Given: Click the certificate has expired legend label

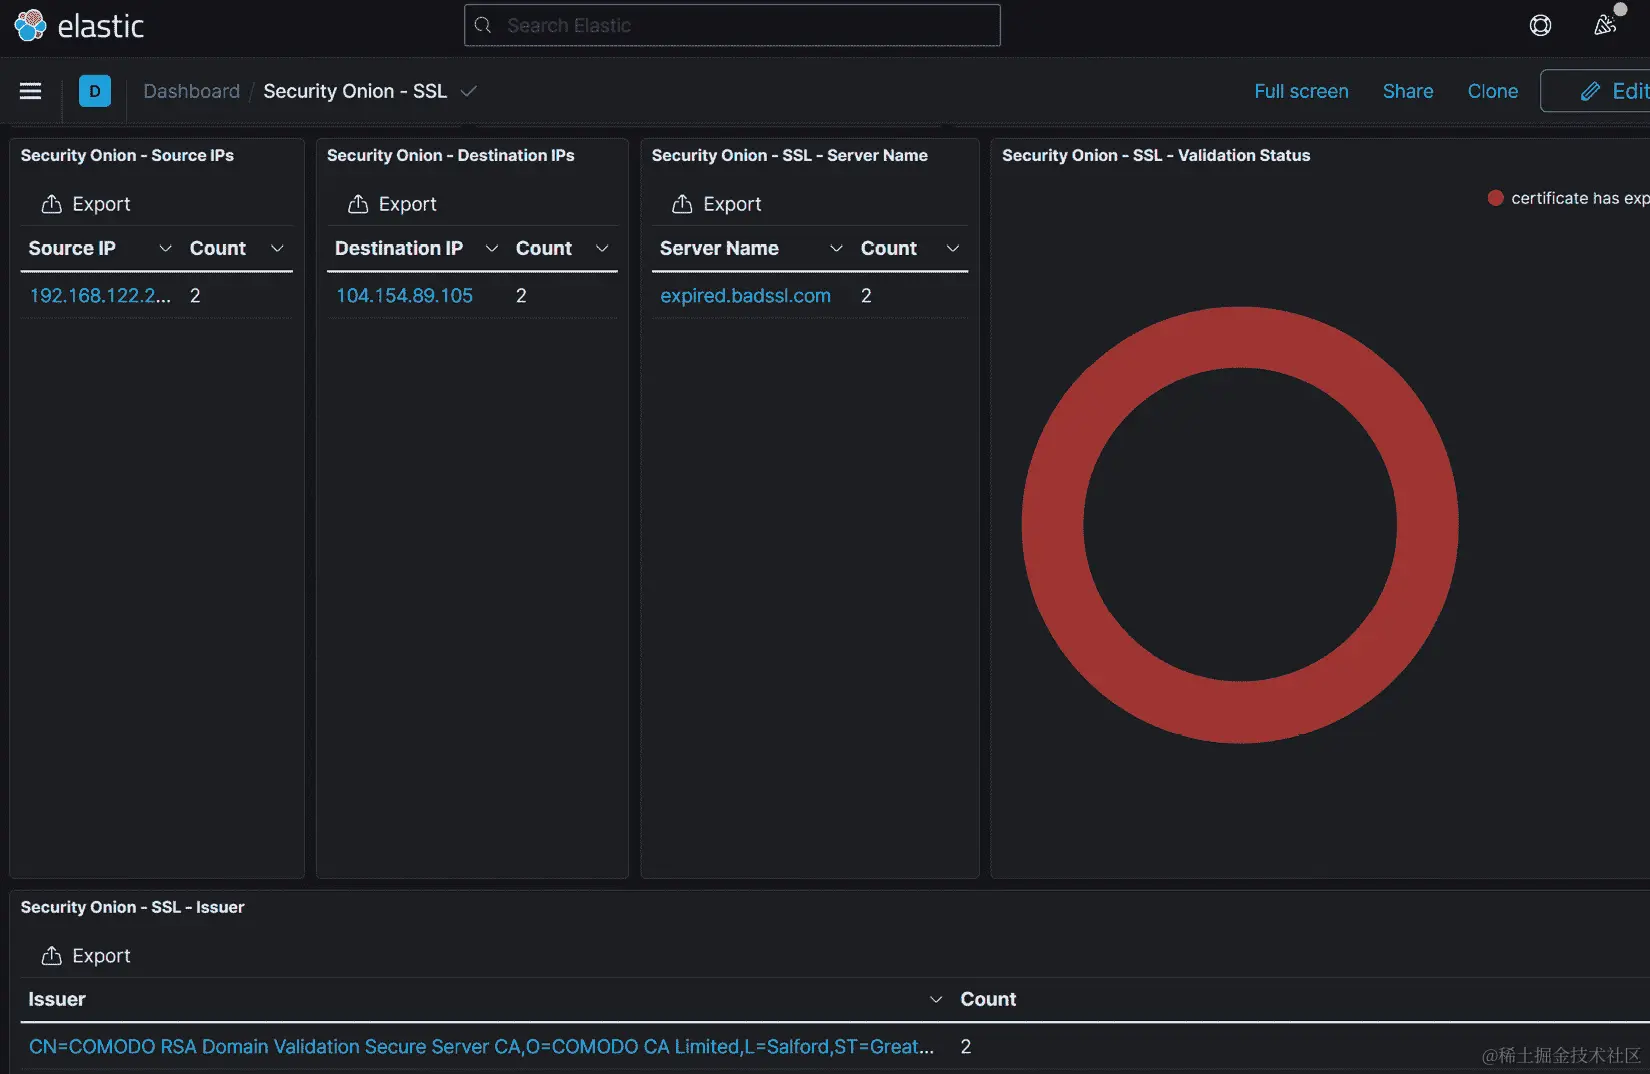Looking at the screenshot, I should click(x=1580, y=198).
